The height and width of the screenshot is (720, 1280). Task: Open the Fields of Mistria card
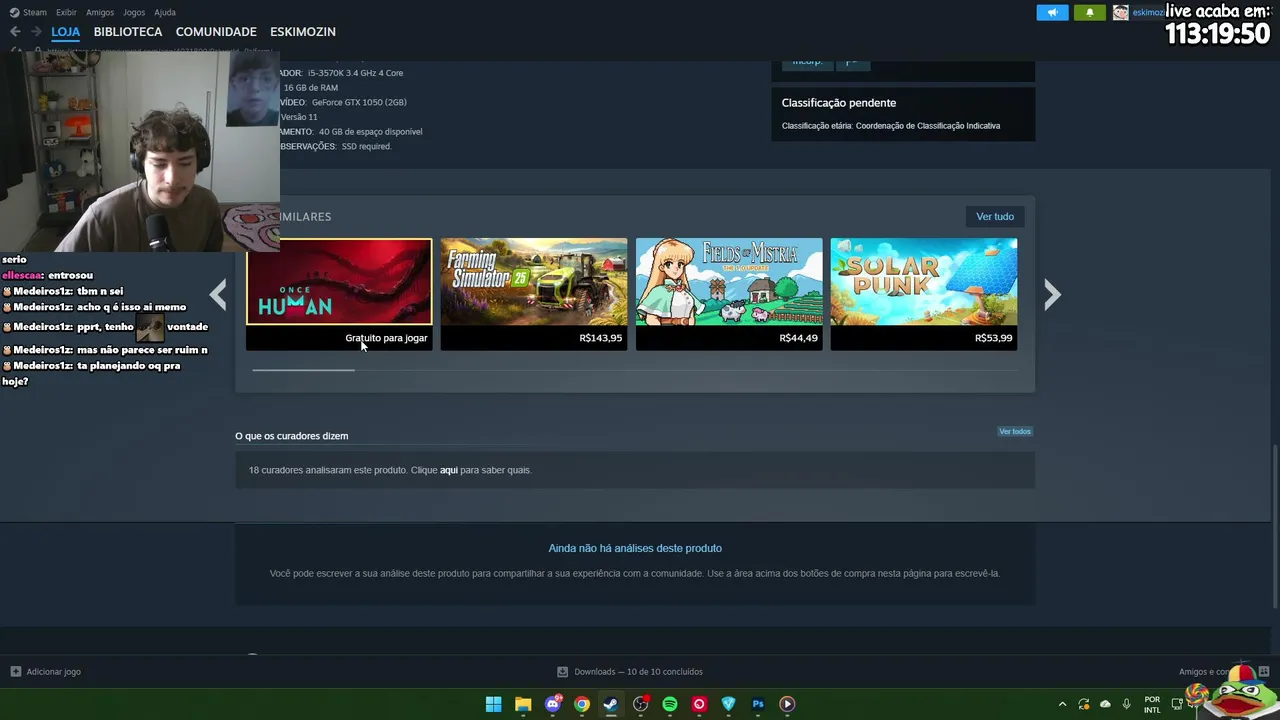(729, 294)
